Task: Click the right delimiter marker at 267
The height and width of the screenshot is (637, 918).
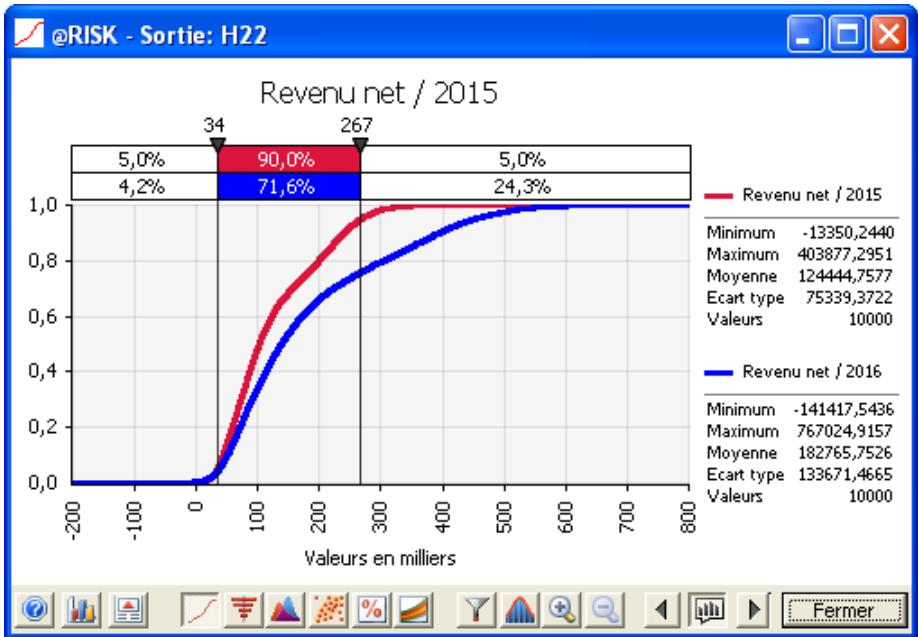Action: click(360, 142)
